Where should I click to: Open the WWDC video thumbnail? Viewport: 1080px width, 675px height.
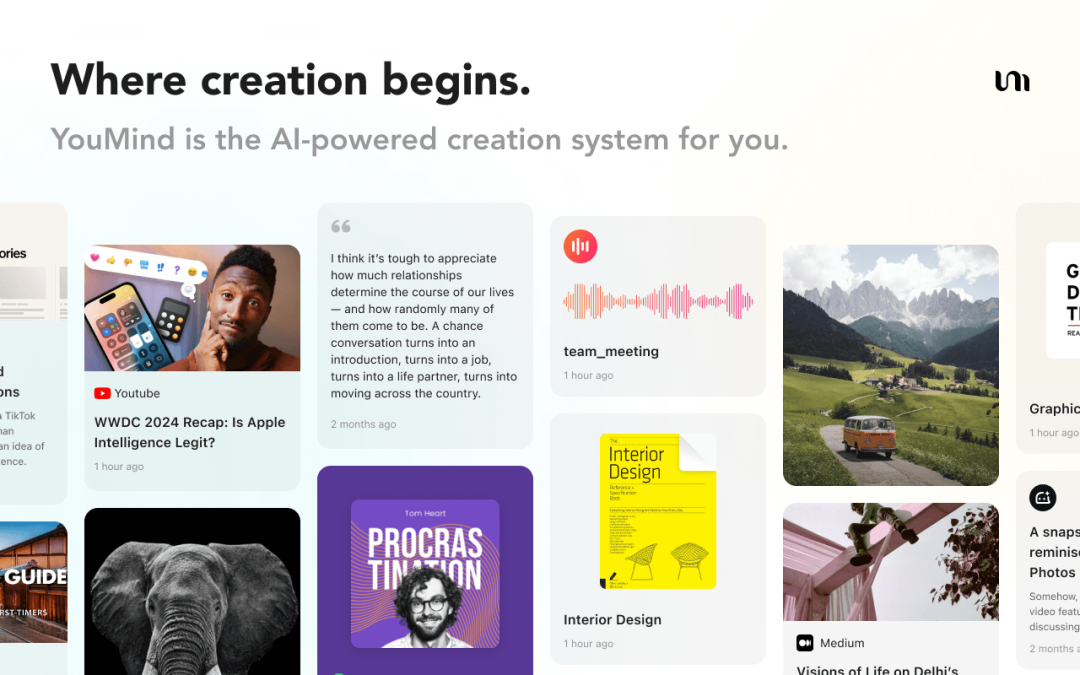point(192,308)
